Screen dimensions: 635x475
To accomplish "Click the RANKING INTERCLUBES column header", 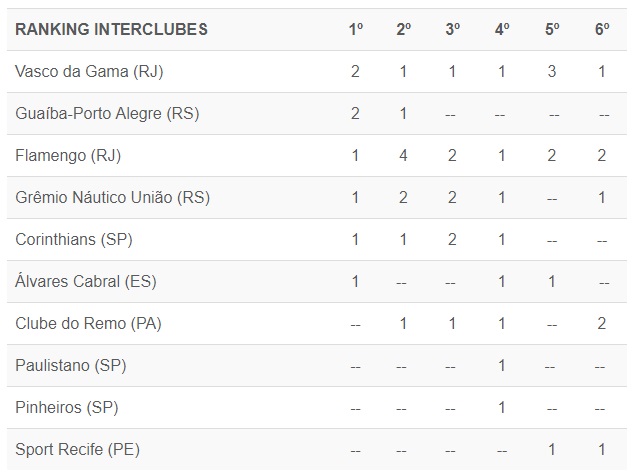I will (112, 29).
